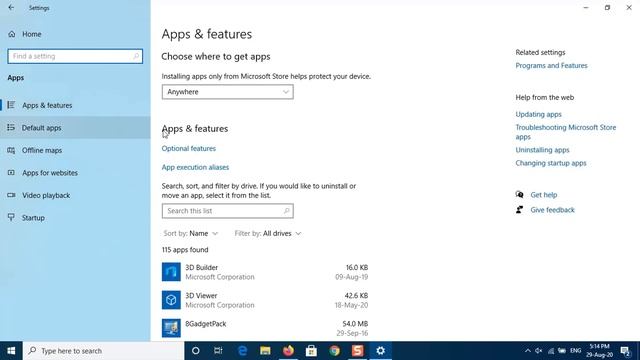Show hidden system tray icons
Image resolution: width=640 pixels, height=360 pixels.
528,351
